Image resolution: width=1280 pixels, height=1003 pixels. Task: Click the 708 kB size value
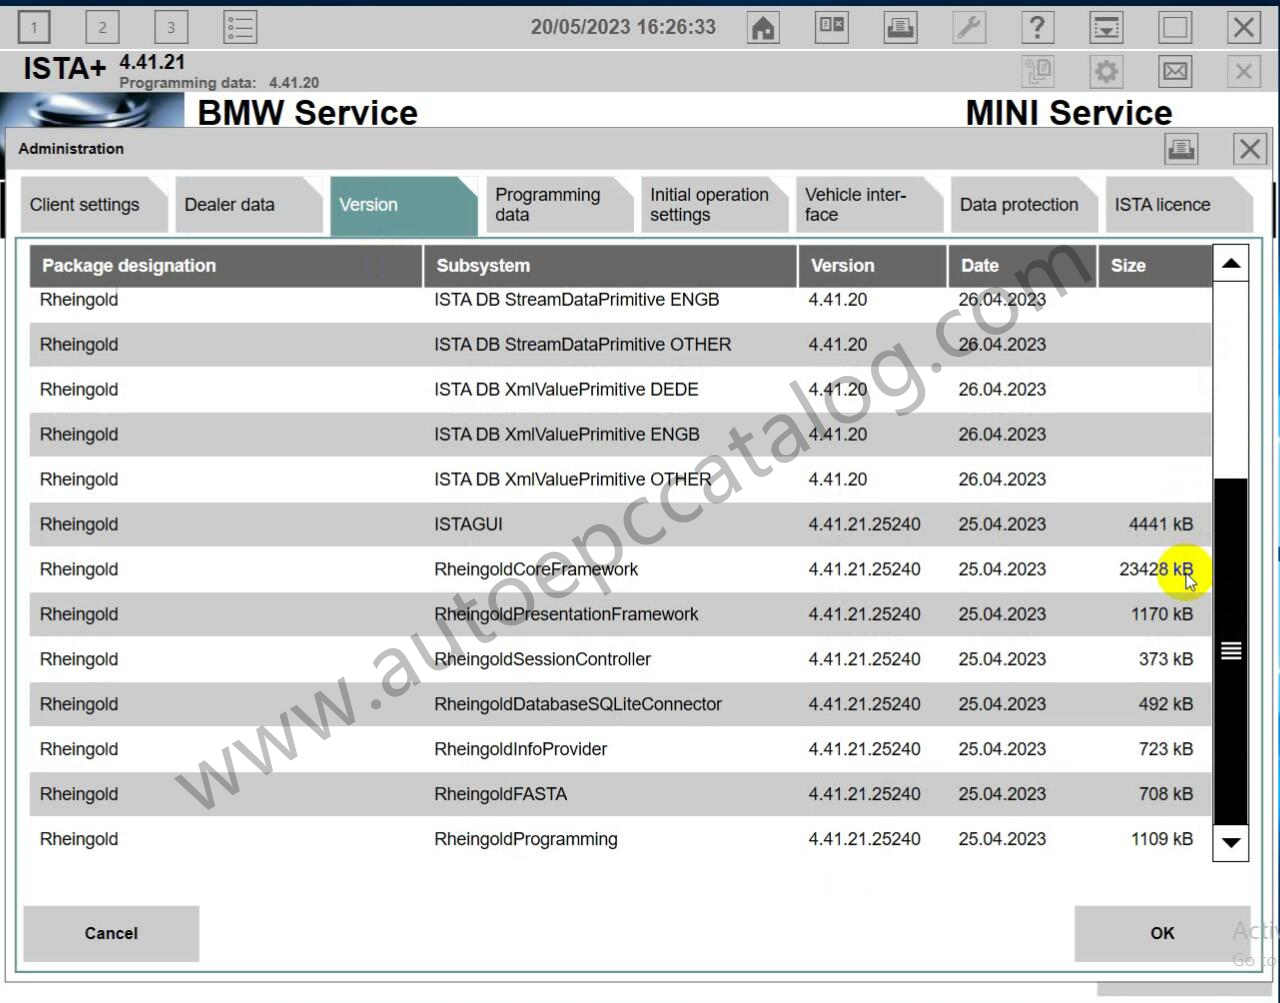1166,795
